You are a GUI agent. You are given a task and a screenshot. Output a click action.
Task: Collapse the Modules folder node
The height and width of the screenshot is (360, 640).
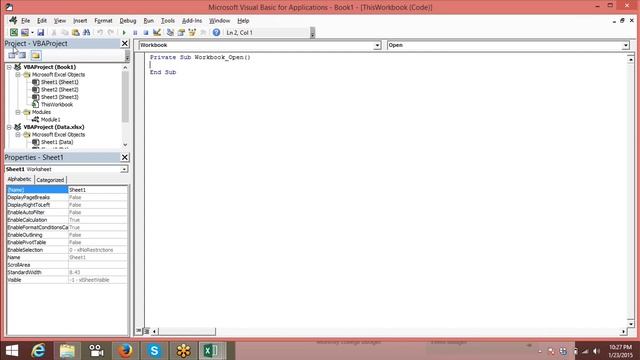(18, 112)
